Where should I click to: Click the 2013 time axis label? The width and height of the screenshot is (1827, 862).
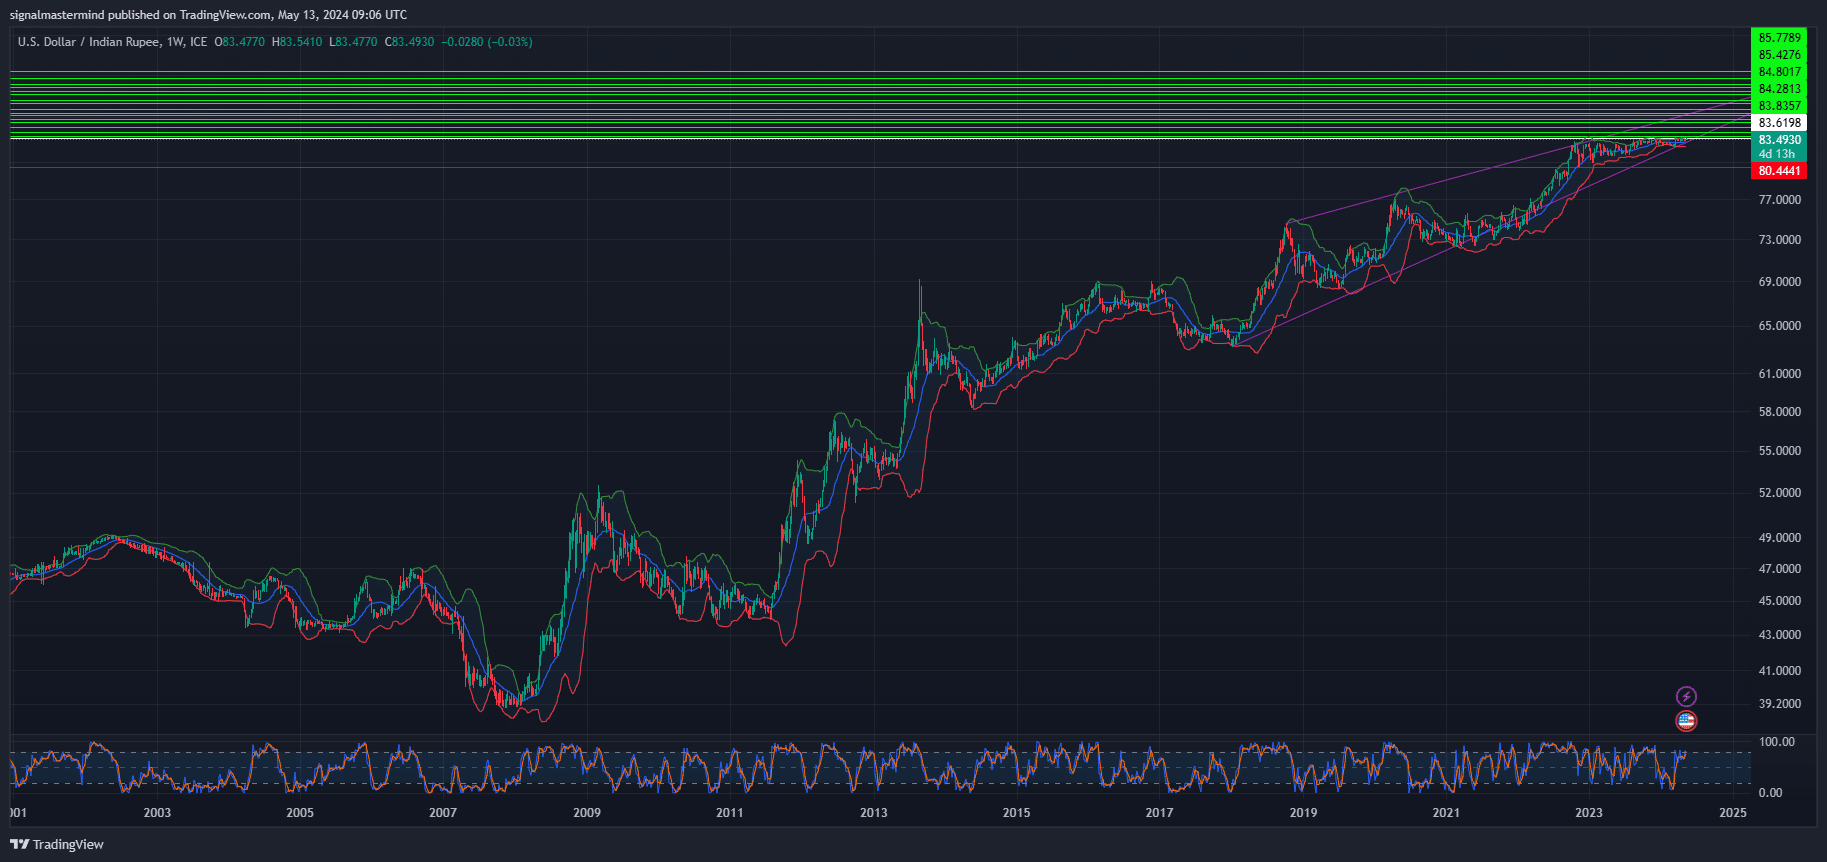tap(874, 813)
